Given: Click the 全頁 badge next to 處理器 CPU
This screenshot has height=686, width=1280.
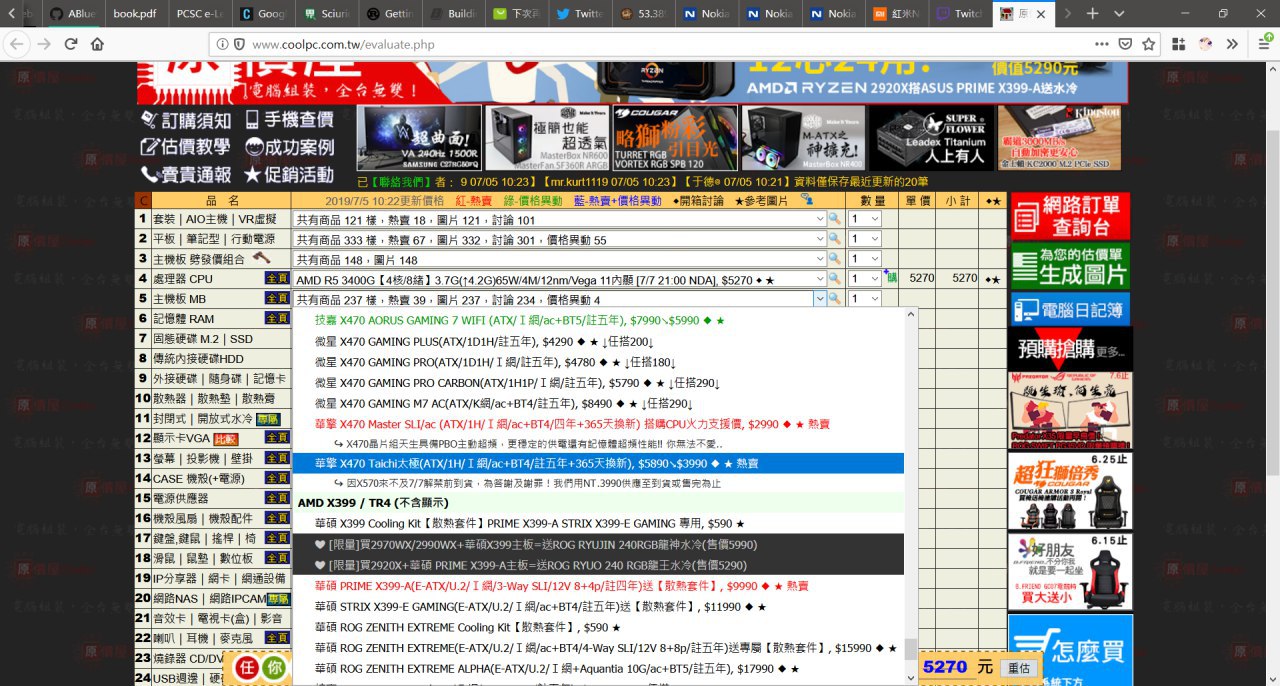Looking at the screenshot, I should coord(277,279).
